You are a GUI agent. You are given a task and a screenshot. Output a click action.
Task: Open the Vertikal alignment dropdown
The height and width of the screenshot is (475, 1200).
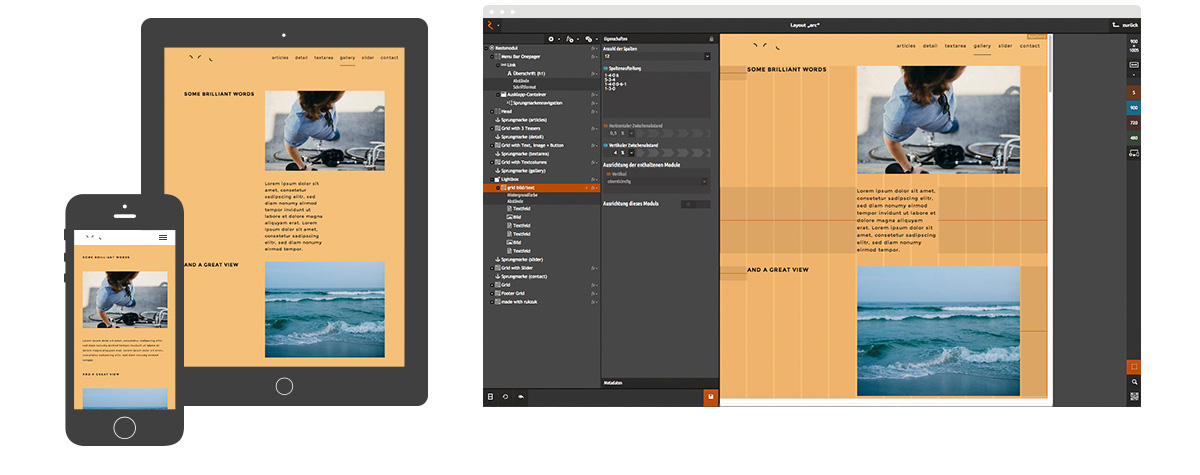click(656, 182)
